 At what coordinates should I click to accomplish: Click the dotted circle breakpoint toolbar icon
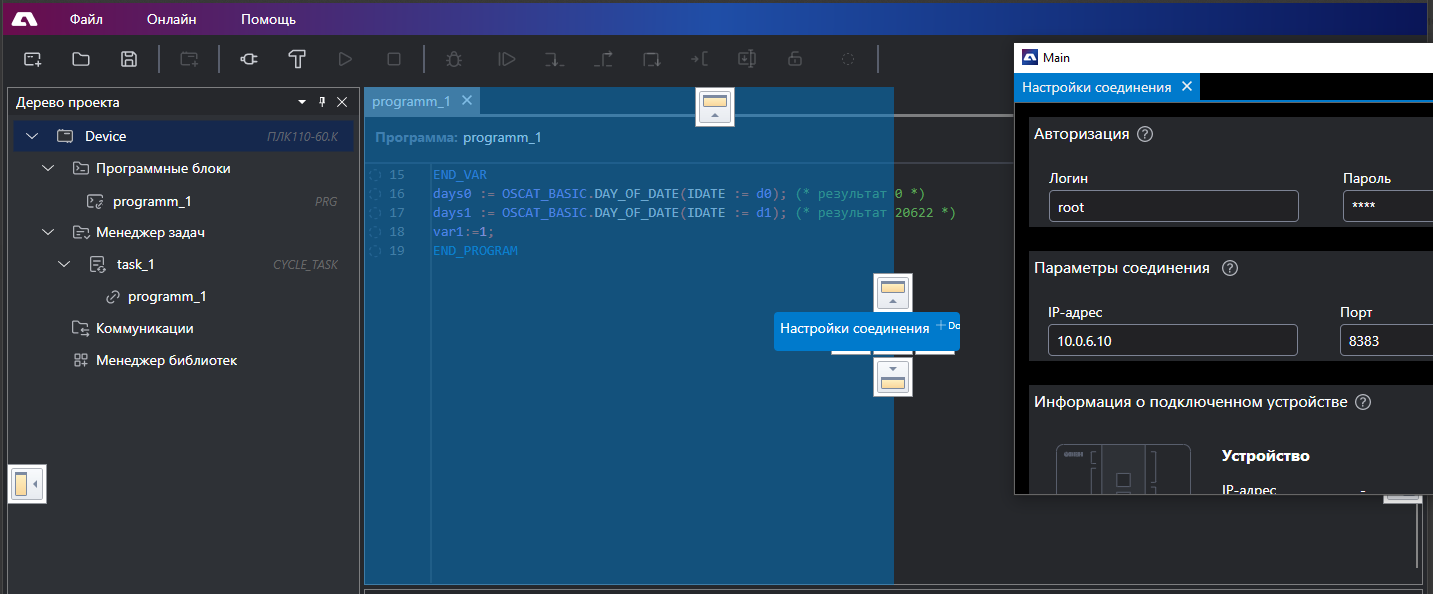tap(848, 59)
